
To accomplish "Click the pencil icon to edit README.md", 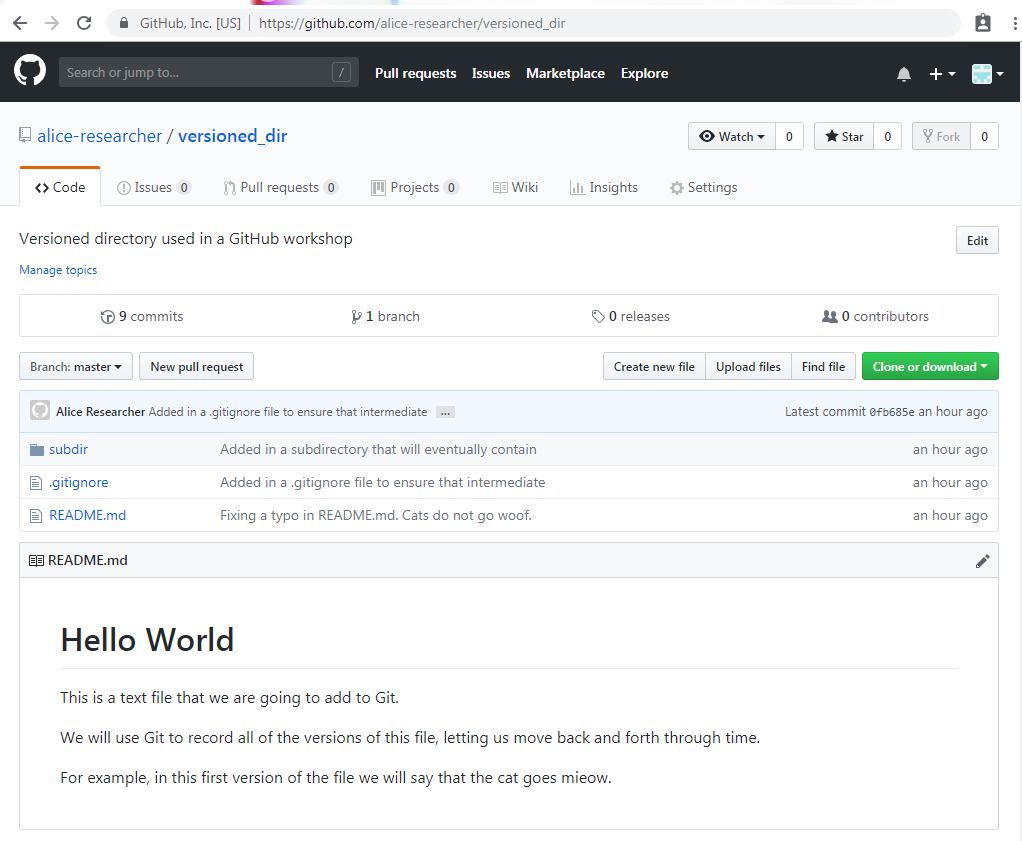I will tap(982, 560).
